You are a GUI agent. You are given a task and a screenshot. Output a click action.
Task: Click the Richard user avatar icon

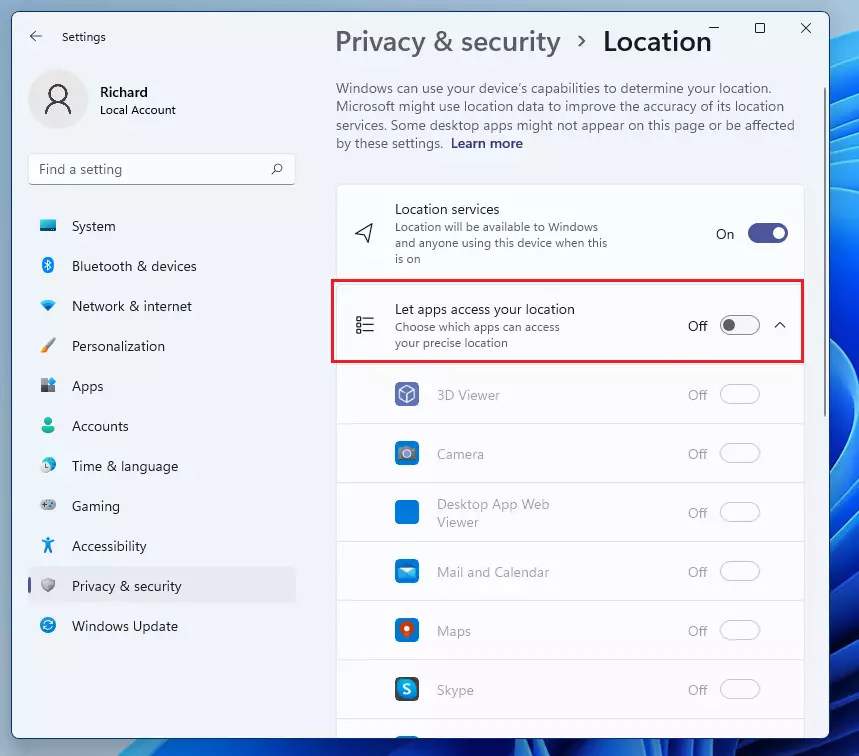coord(58,99)
